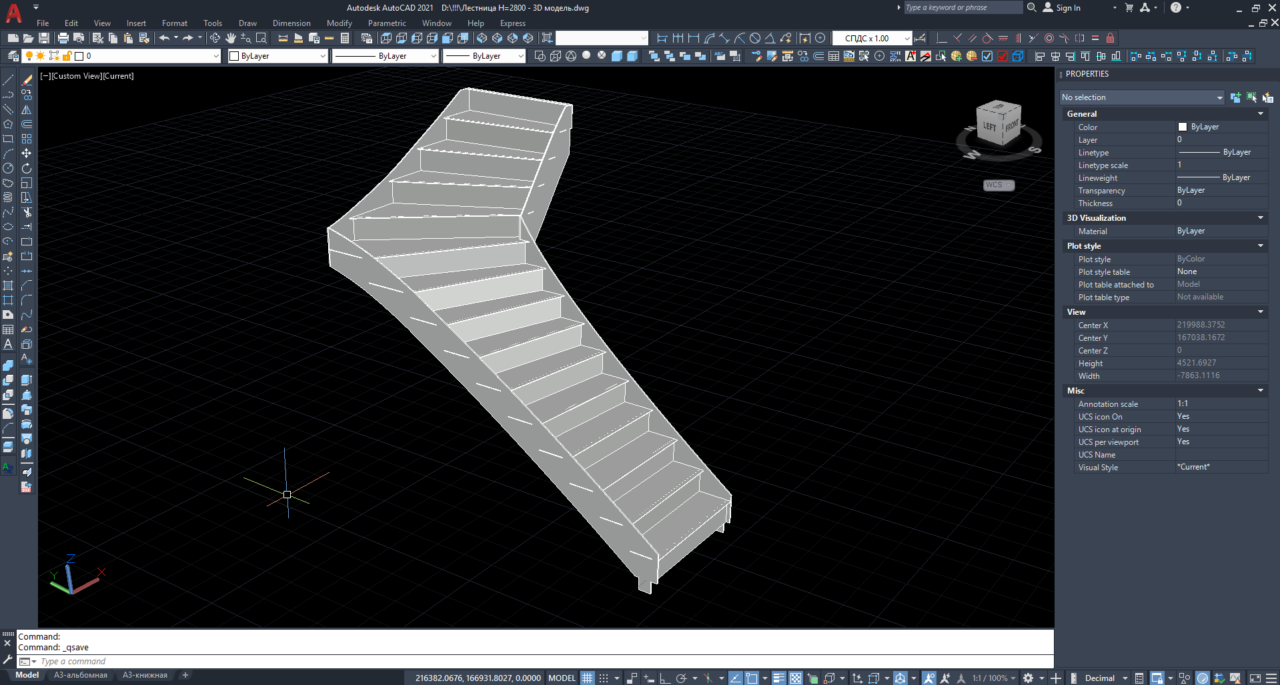The width and height of the screenshot is (1280, 685).
Task: Collapse the General section in Properties
Action: click(x=1260, y=114)
